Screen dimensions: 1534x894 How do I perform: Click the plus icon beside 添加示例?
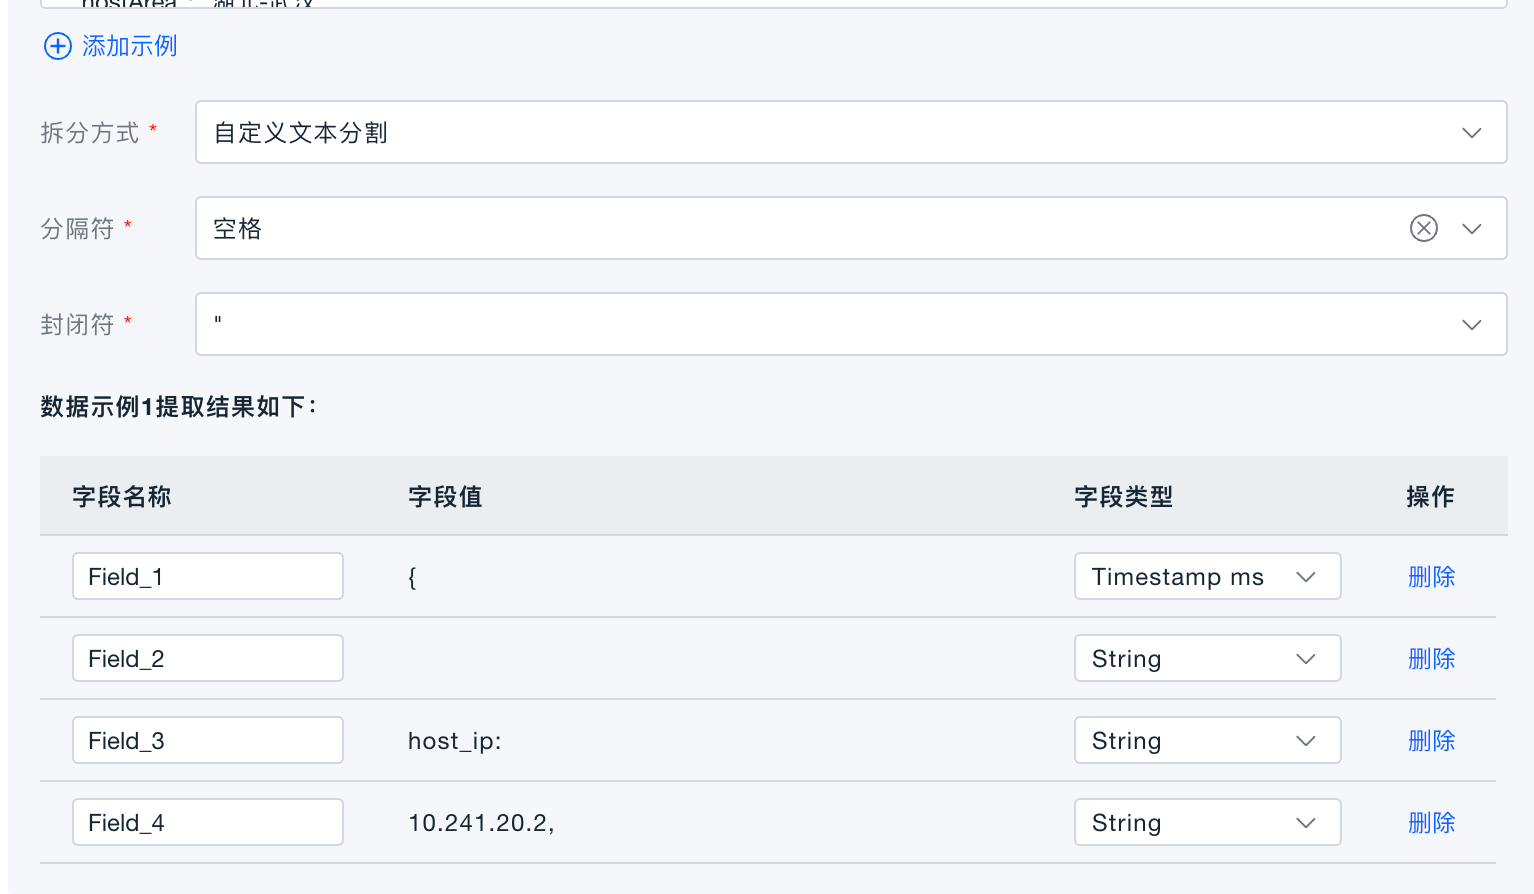57,46
